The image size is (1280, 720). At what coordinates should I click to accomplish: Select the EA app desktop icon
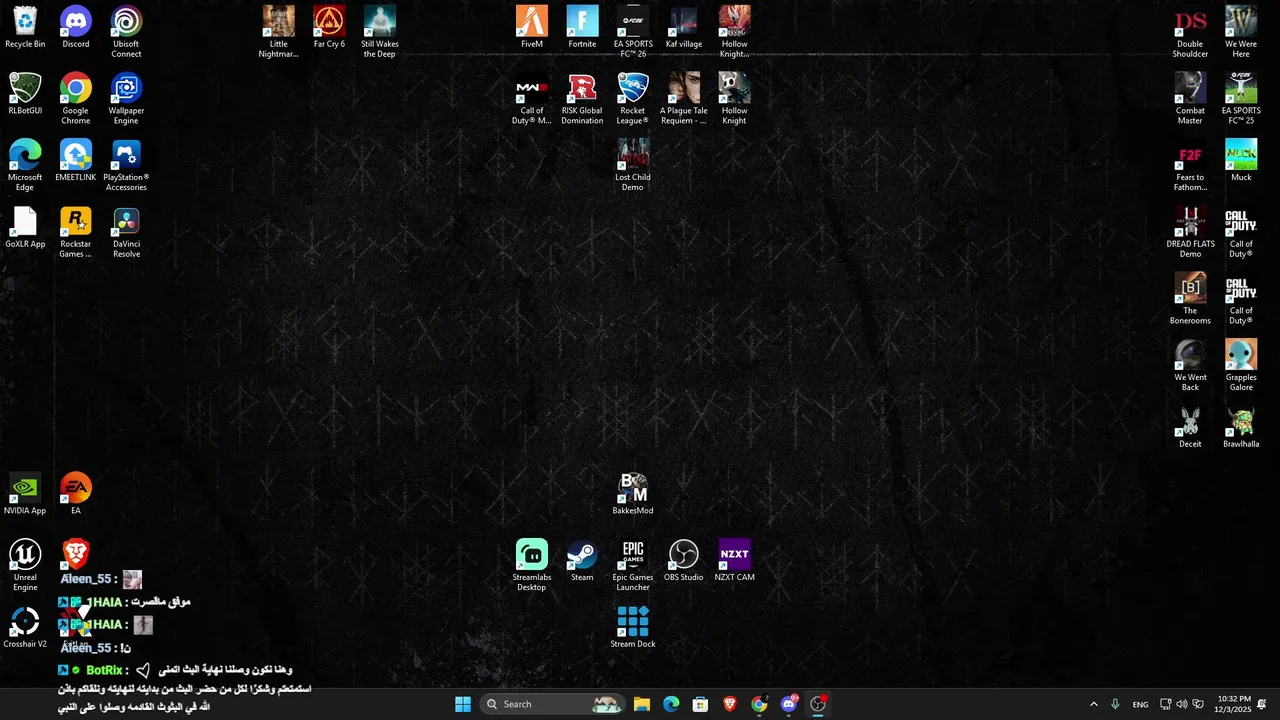76,495
